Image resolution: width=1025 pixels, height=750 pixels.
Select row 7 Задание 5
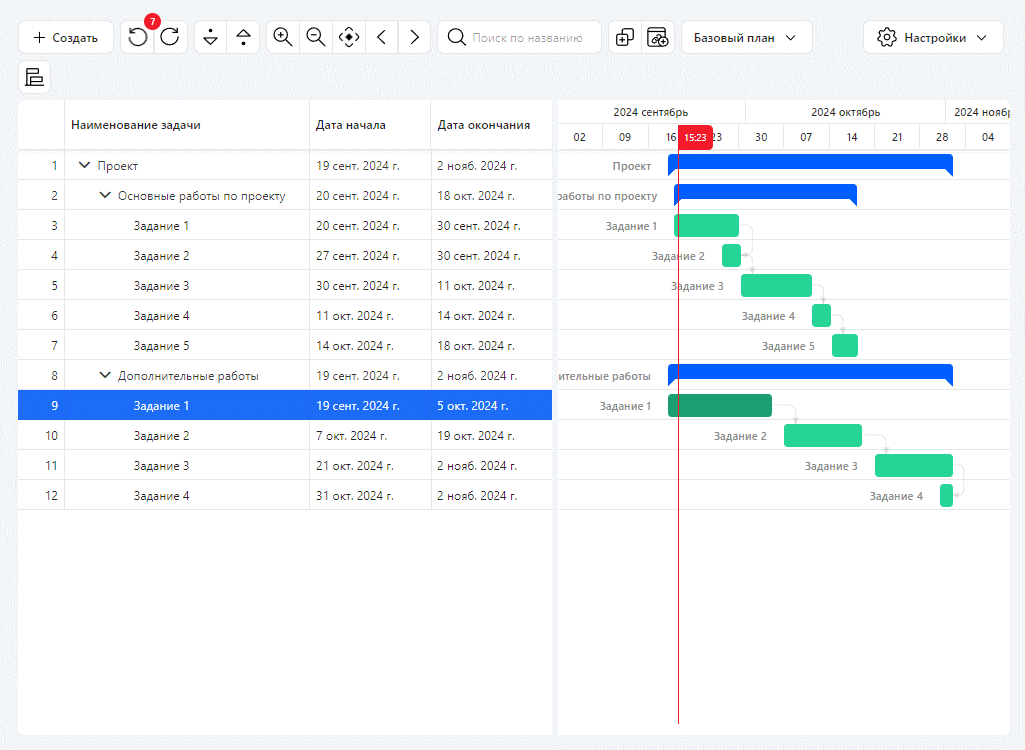pyautogui.click(x=285, y=346)
